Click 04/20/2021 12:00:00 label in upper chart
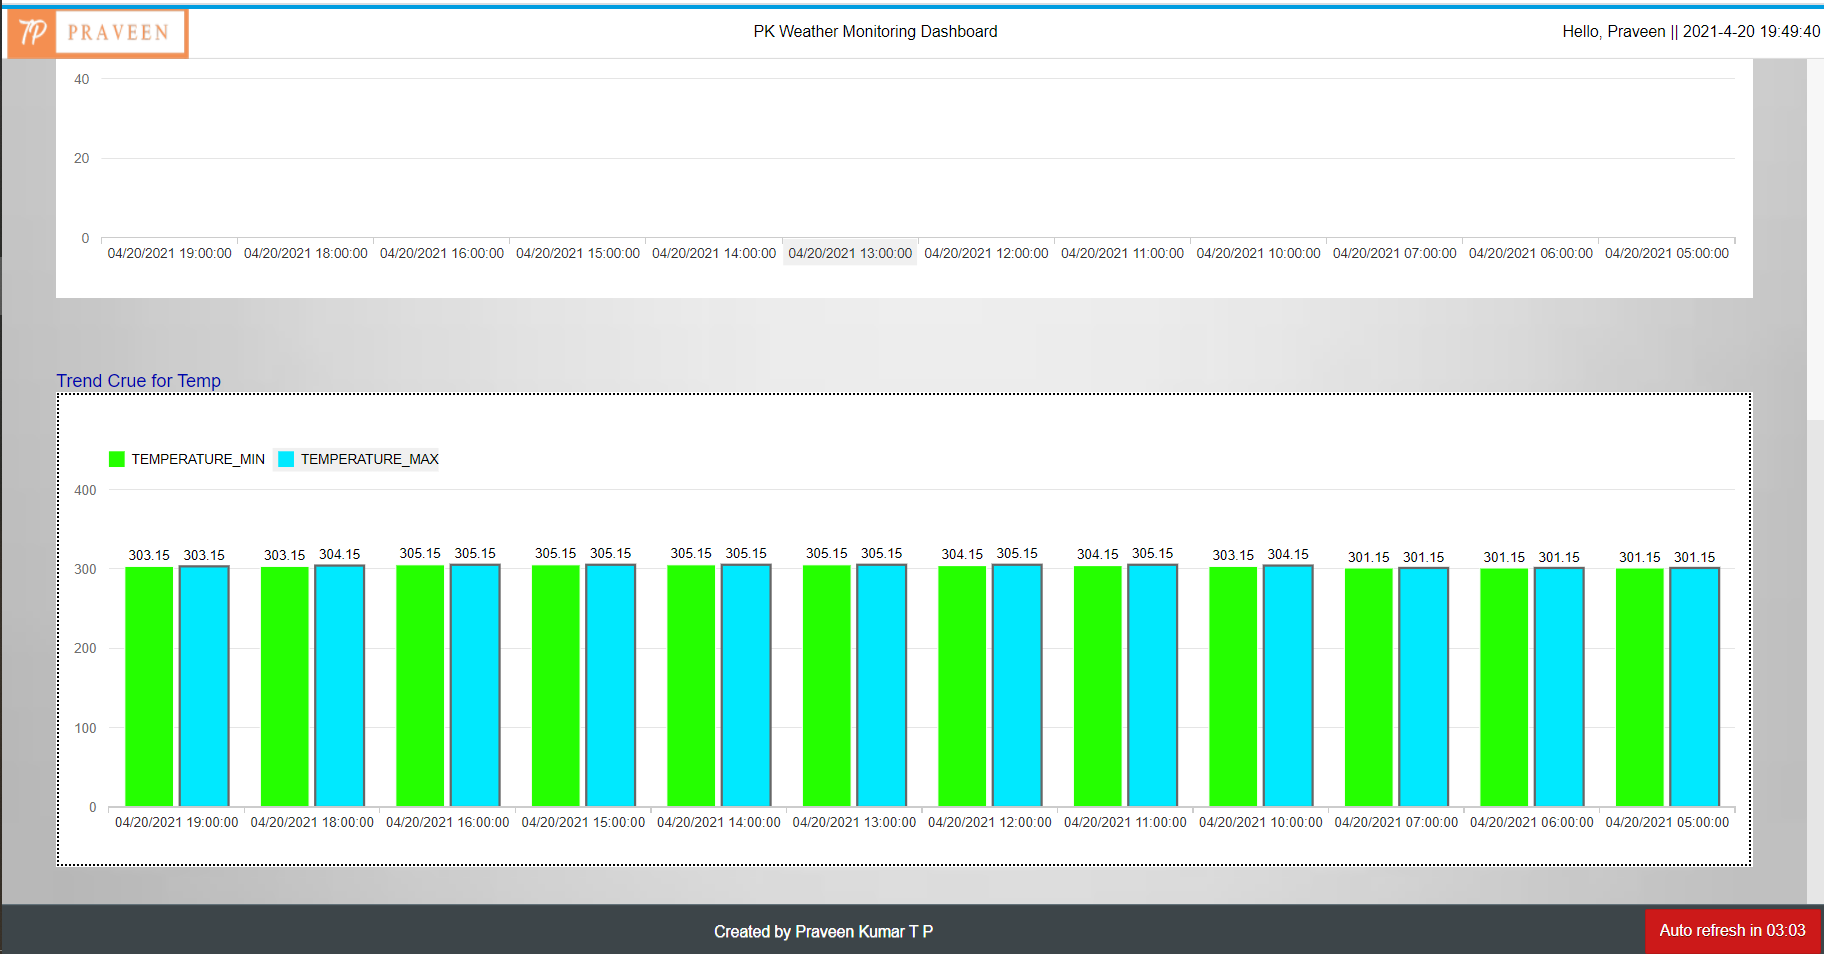Viewport: 1824px width, 954px height. [x=986, y=253]
